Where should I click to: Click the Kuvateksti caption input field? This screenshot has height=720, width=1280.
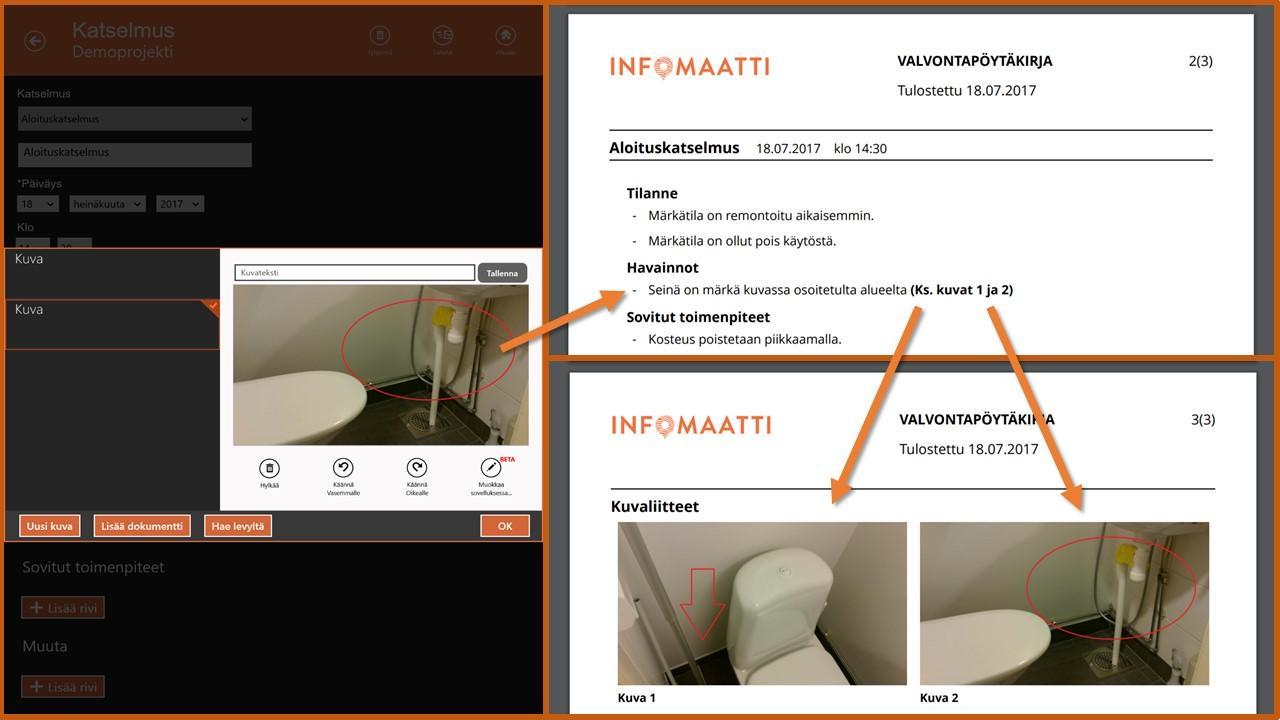tap(354, 273)
